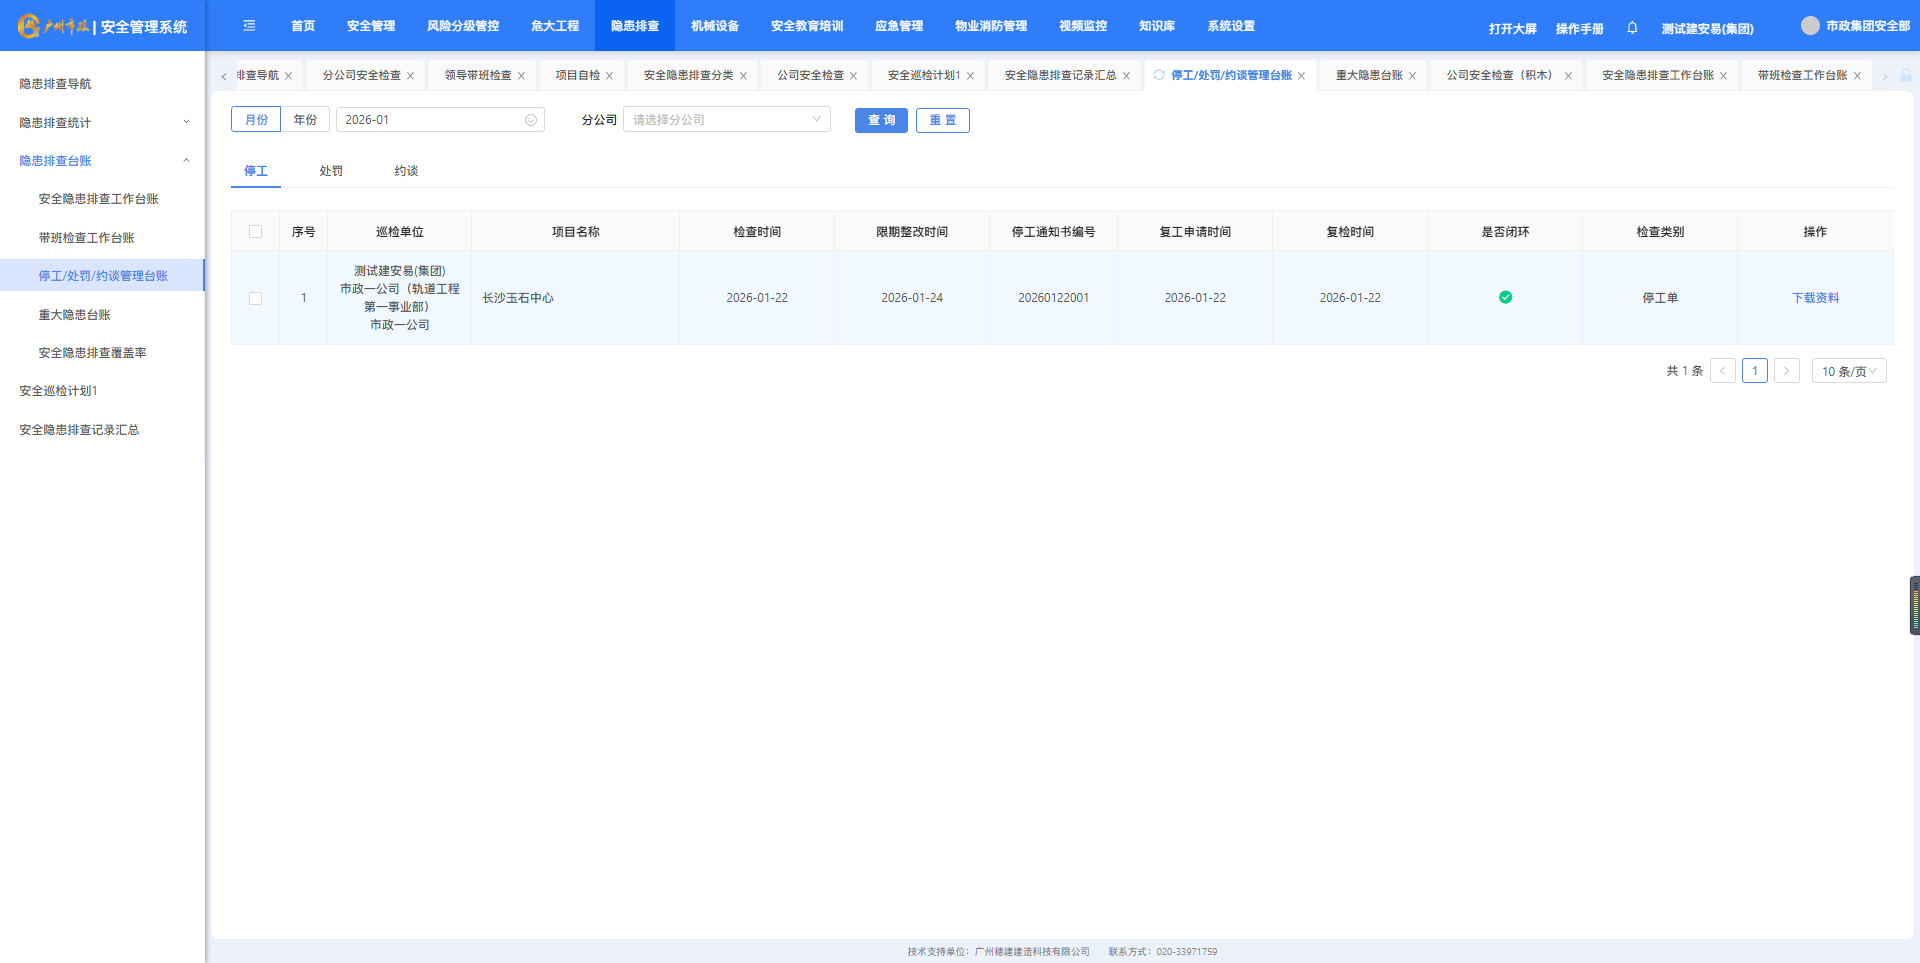Expand the 隐患排查统计 sidebar menu
The height and width of the screenshot is (963, 1920).
(103, 123)
